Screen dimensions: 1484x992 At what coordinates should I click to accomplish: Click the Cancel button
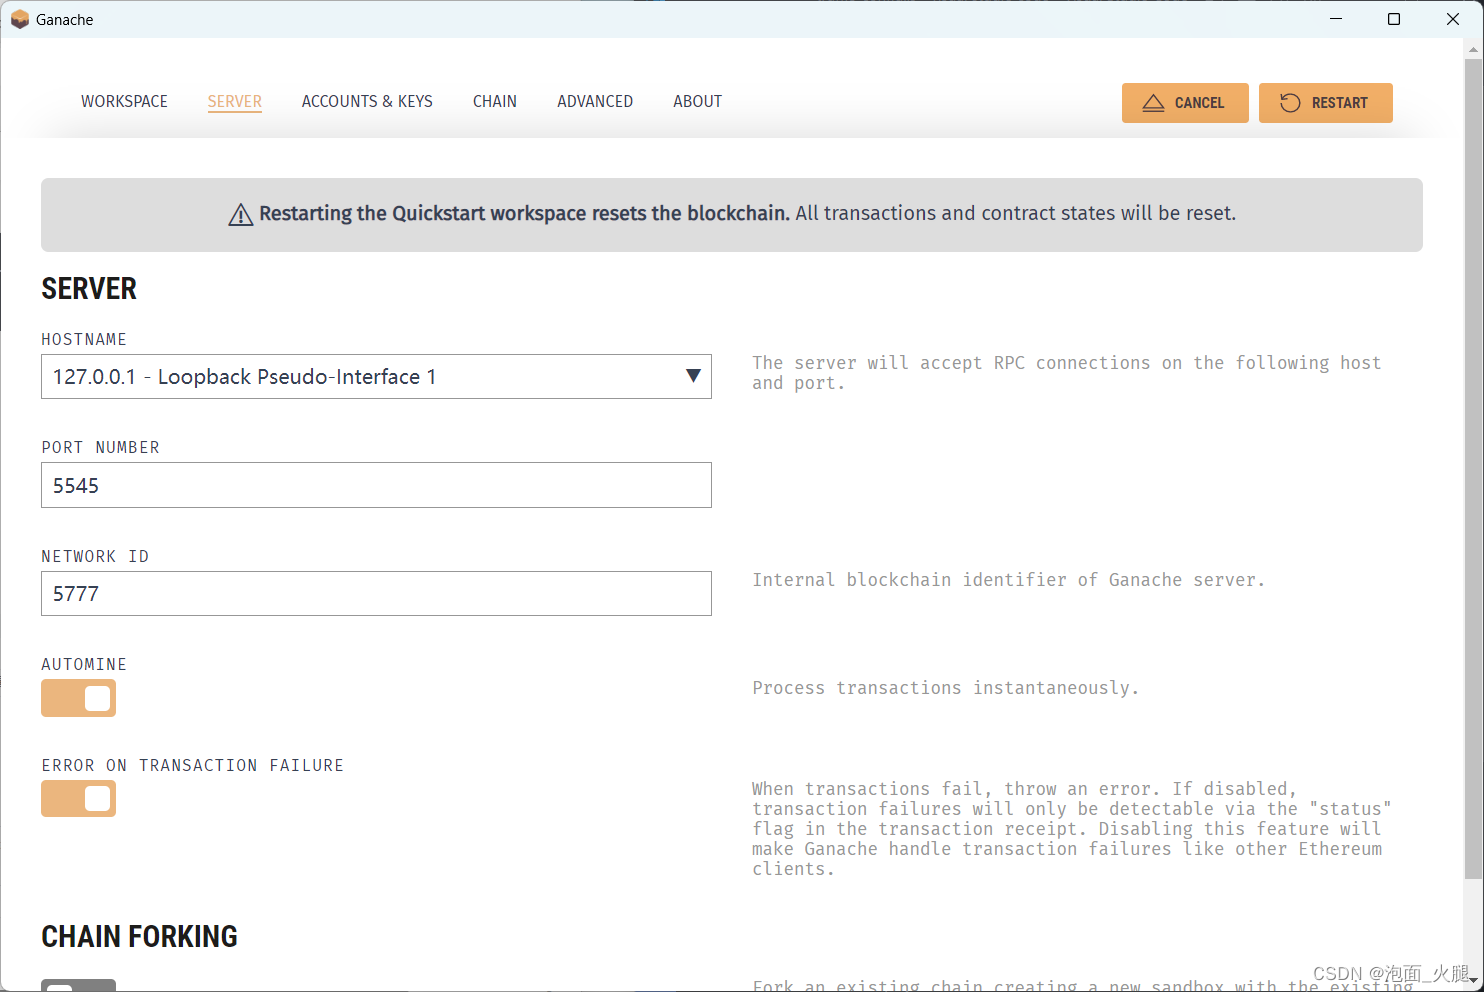tap(1185, 103)
